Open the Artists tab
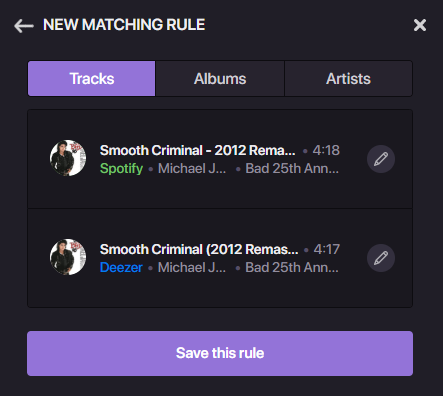The image size is (443, 396). (x=348, y=79)
